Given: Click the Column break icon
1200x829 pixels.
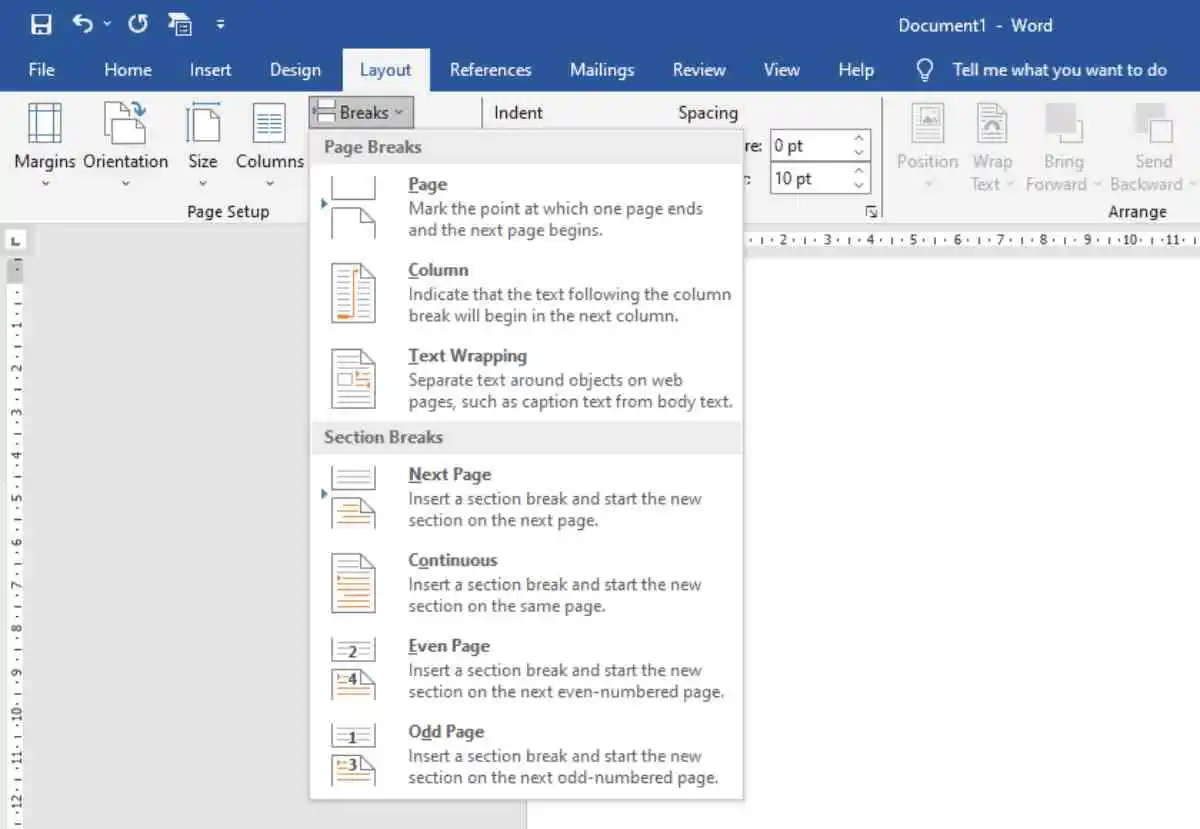Looking at the screenshot, I should click(x=353, y=293).
